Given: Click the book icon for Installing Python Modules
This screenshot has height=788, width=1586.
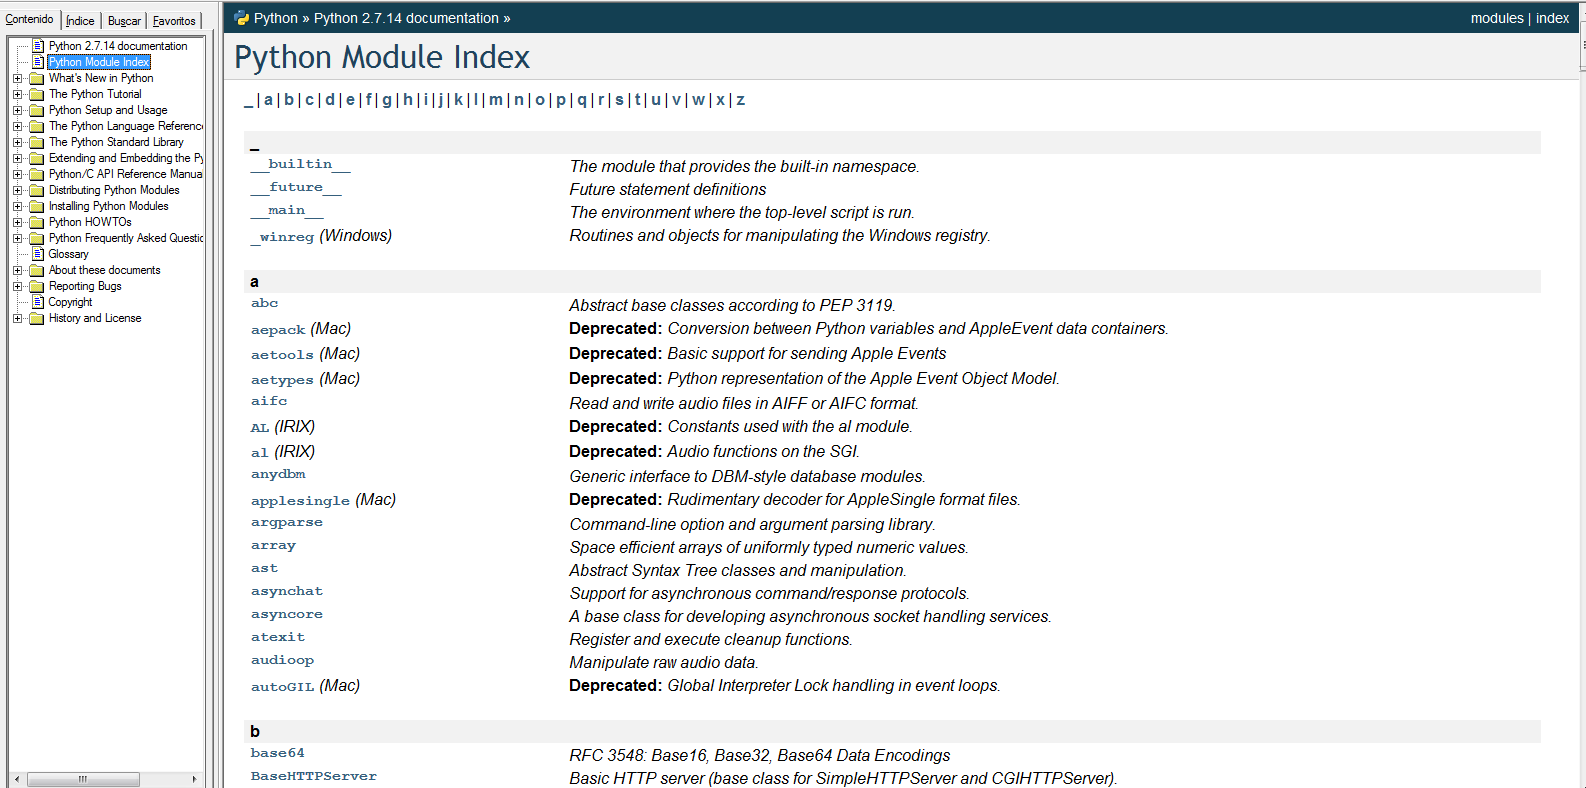Looking at the screenshot, I should tap(37, 206).
